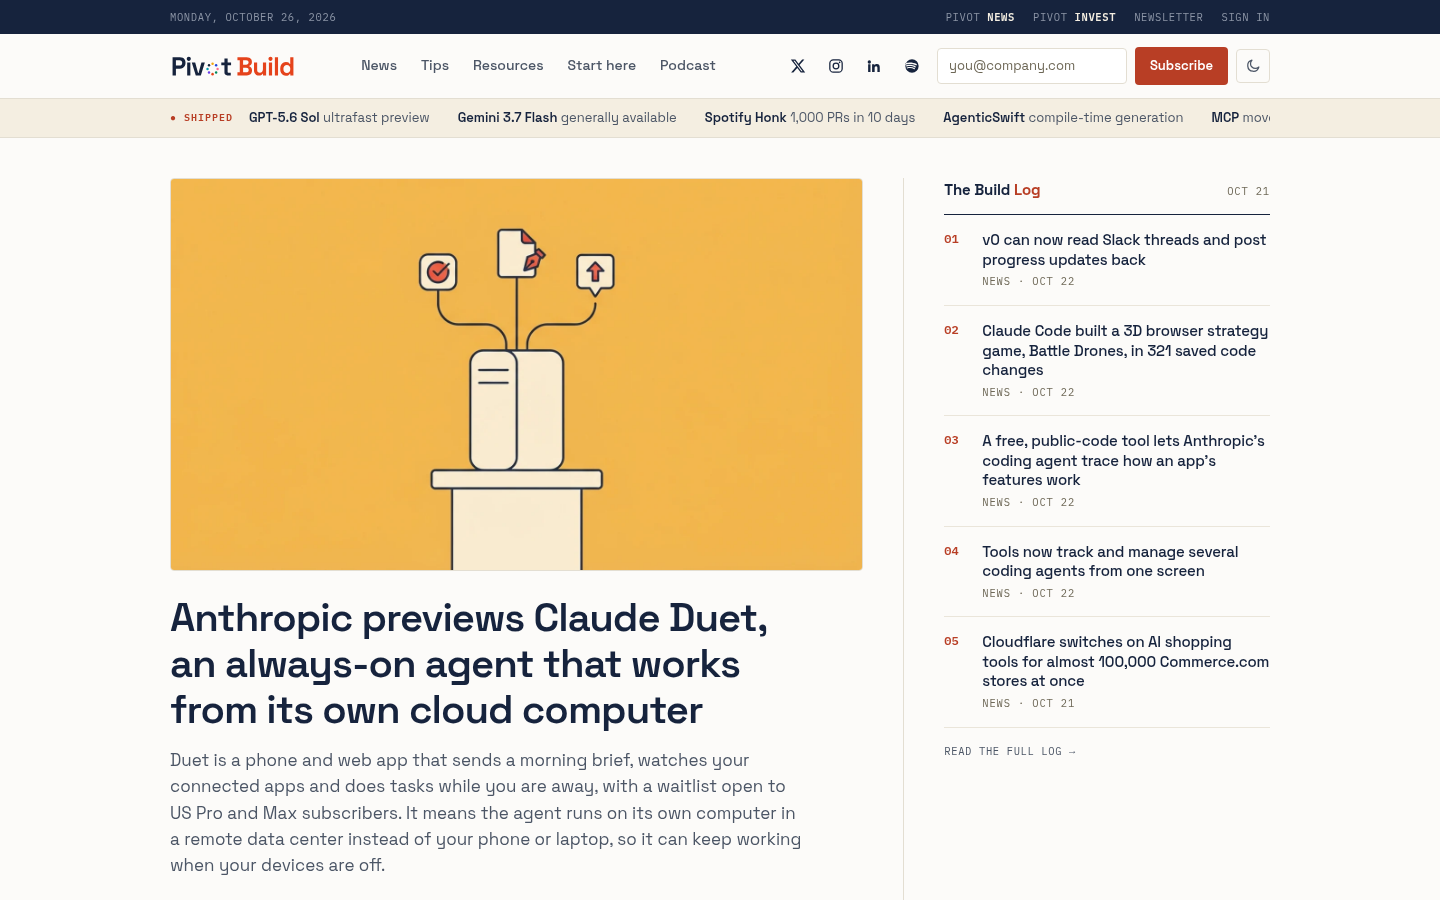
Task: Open AgenticSwift compile-time generation ticker item
Action: pos(1063,117)
